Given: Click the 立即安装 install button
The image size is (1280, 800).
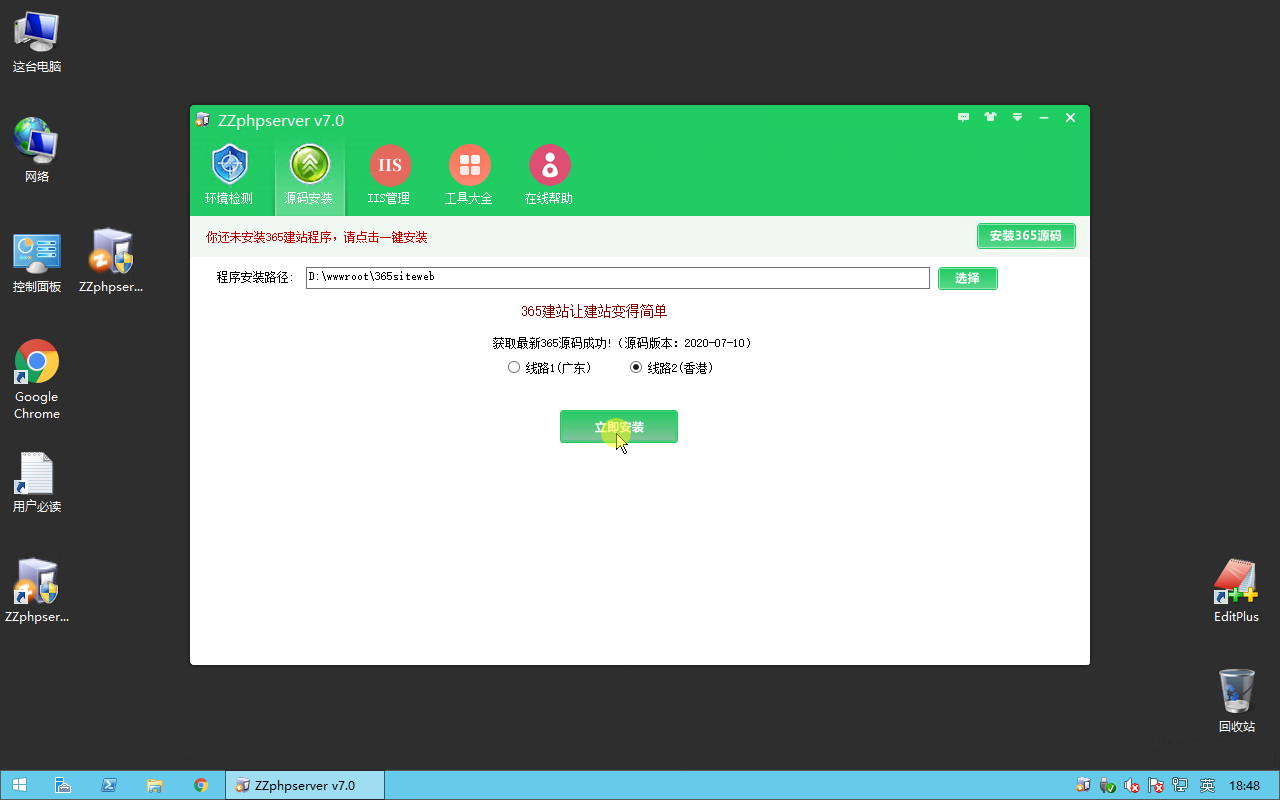Looking at the screenshot, I should [619, 427].
